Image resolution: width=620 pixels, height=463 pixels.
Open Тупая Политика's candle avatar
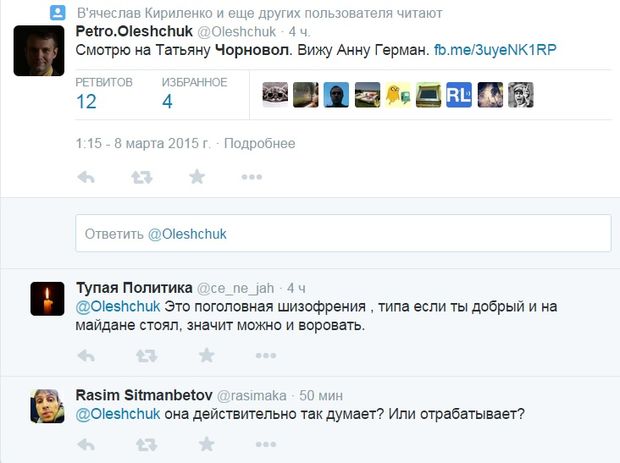tap(46, 295)
